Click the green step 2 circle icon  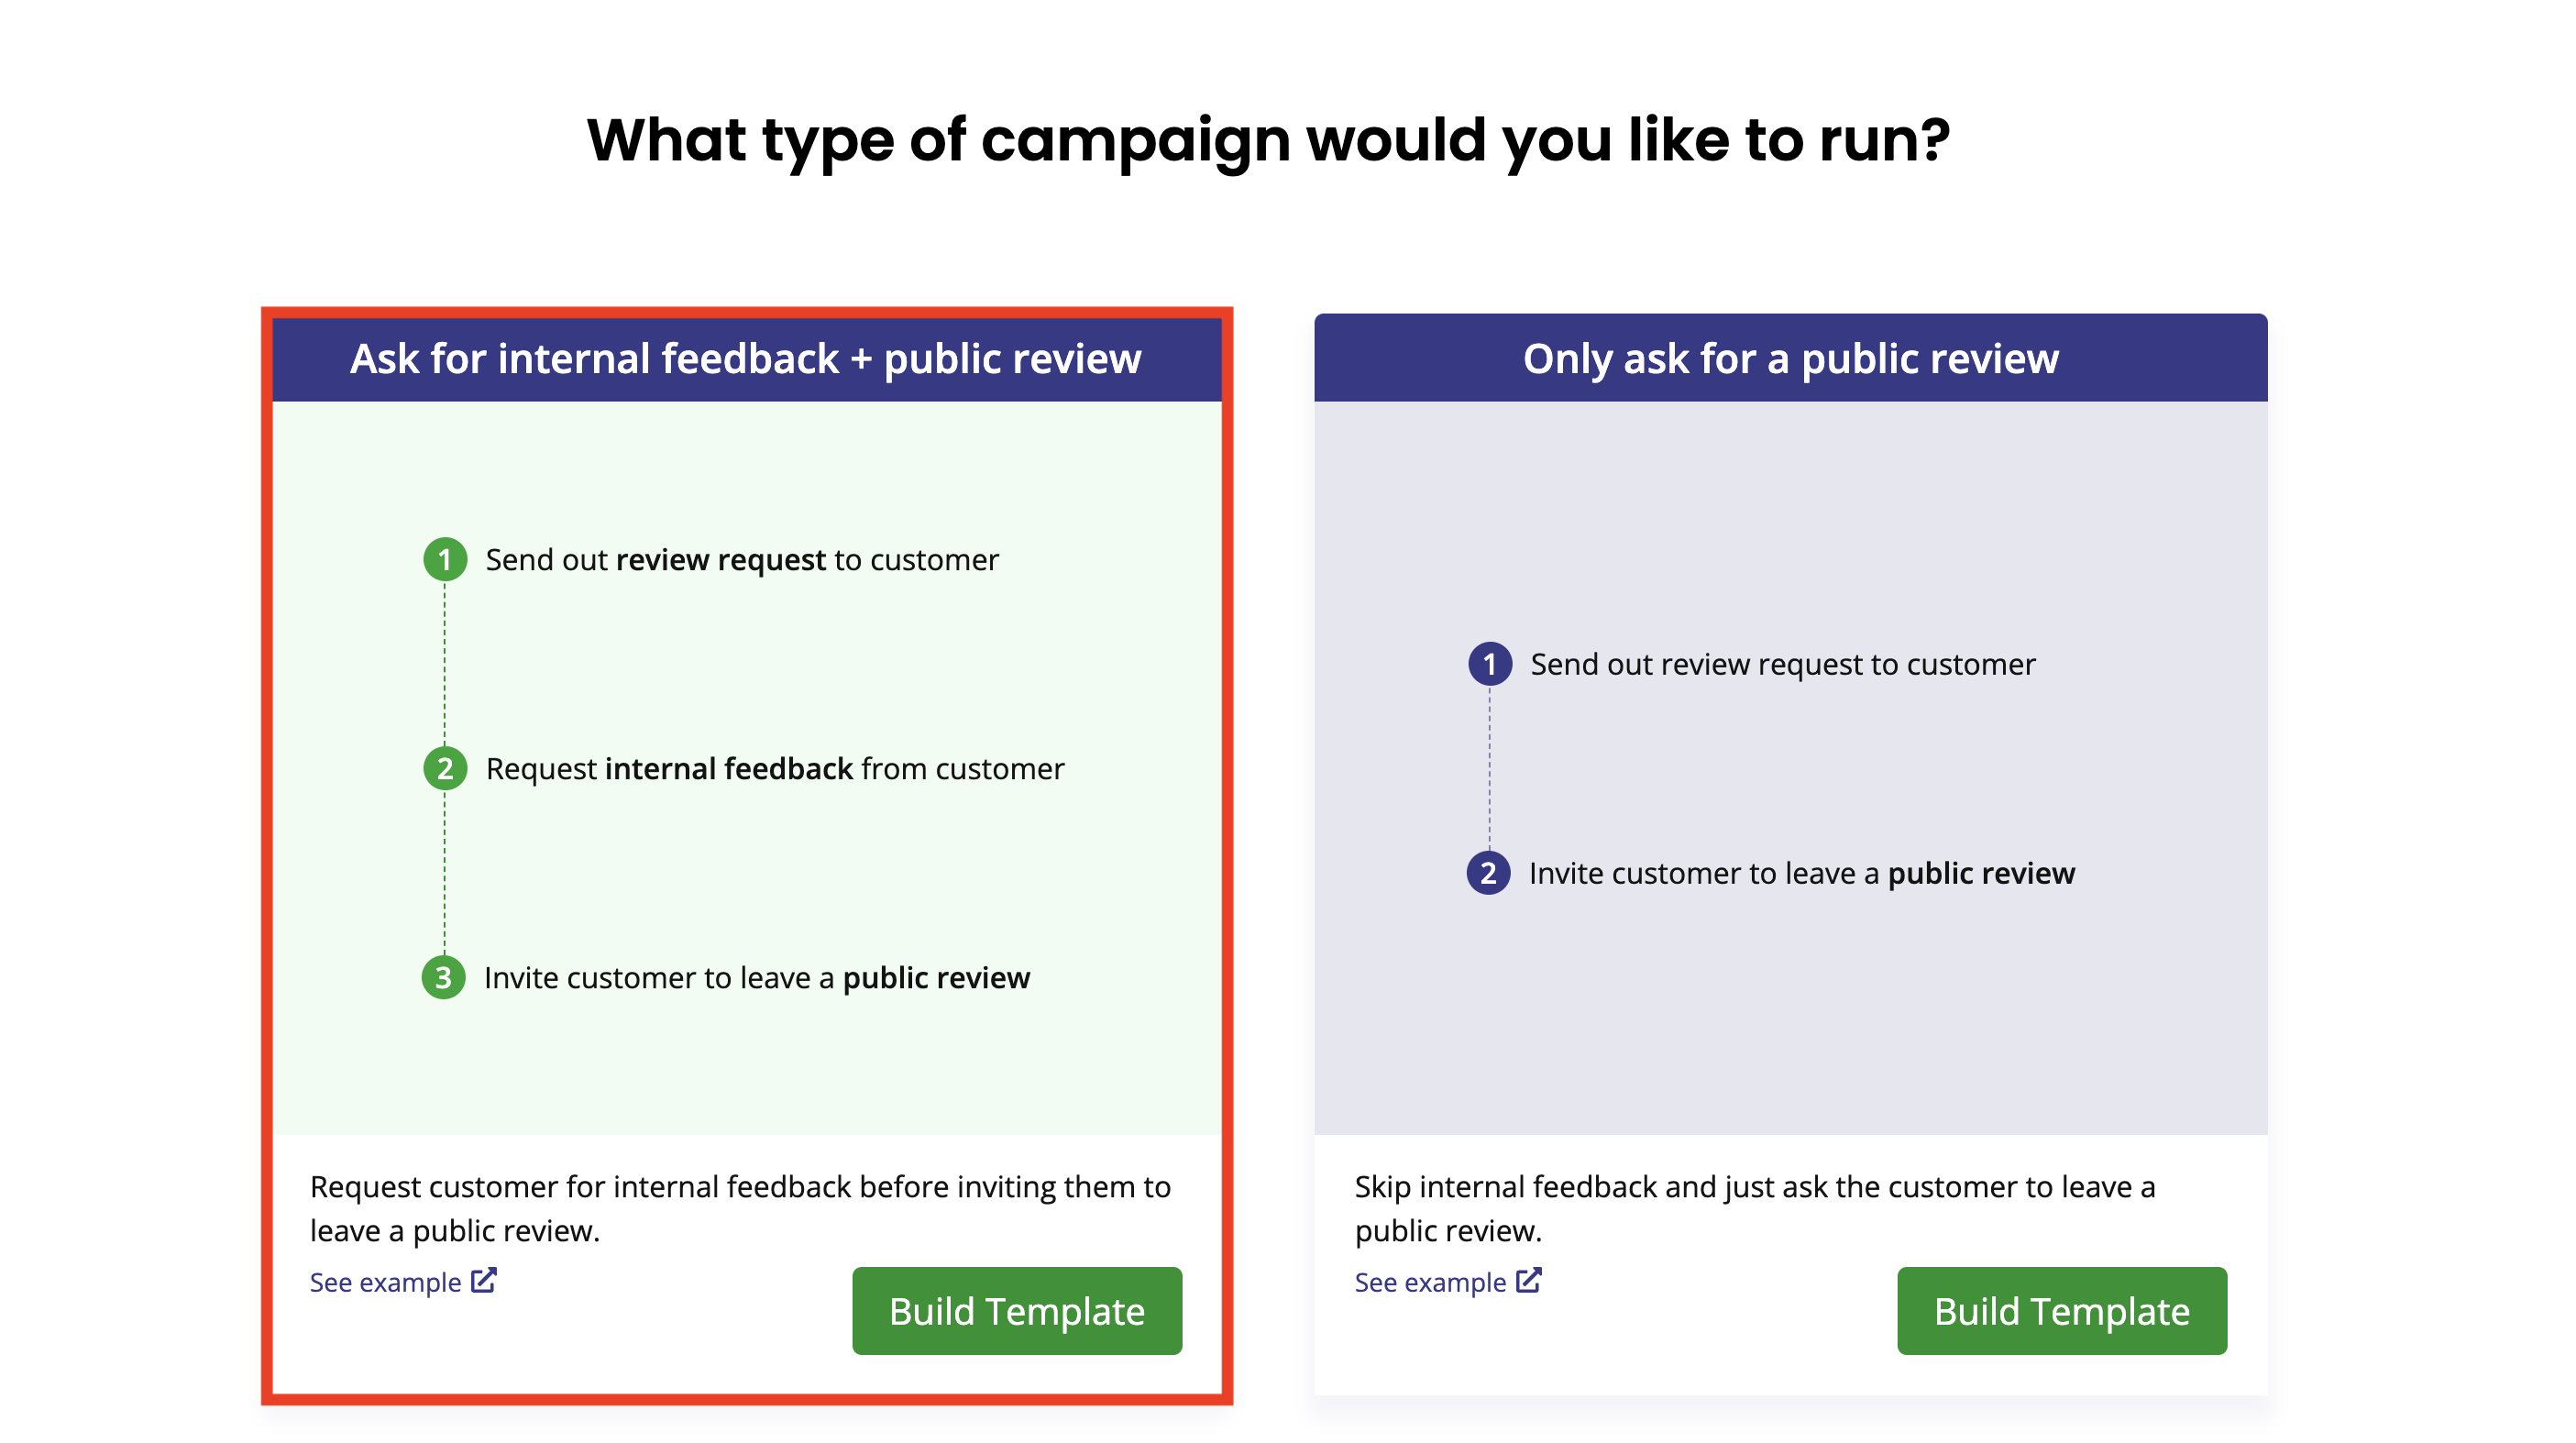[445, 768]
